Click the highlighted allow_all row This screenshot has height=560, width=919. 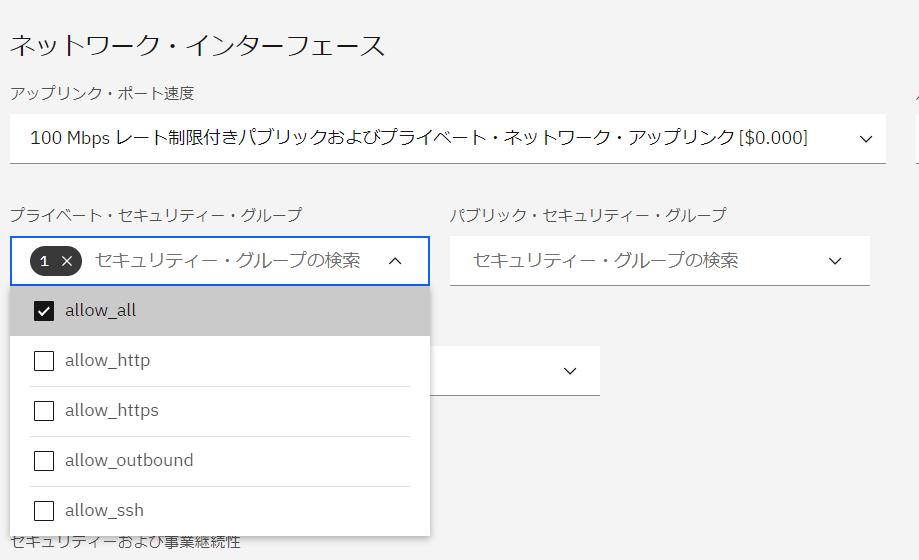[220, 311]
